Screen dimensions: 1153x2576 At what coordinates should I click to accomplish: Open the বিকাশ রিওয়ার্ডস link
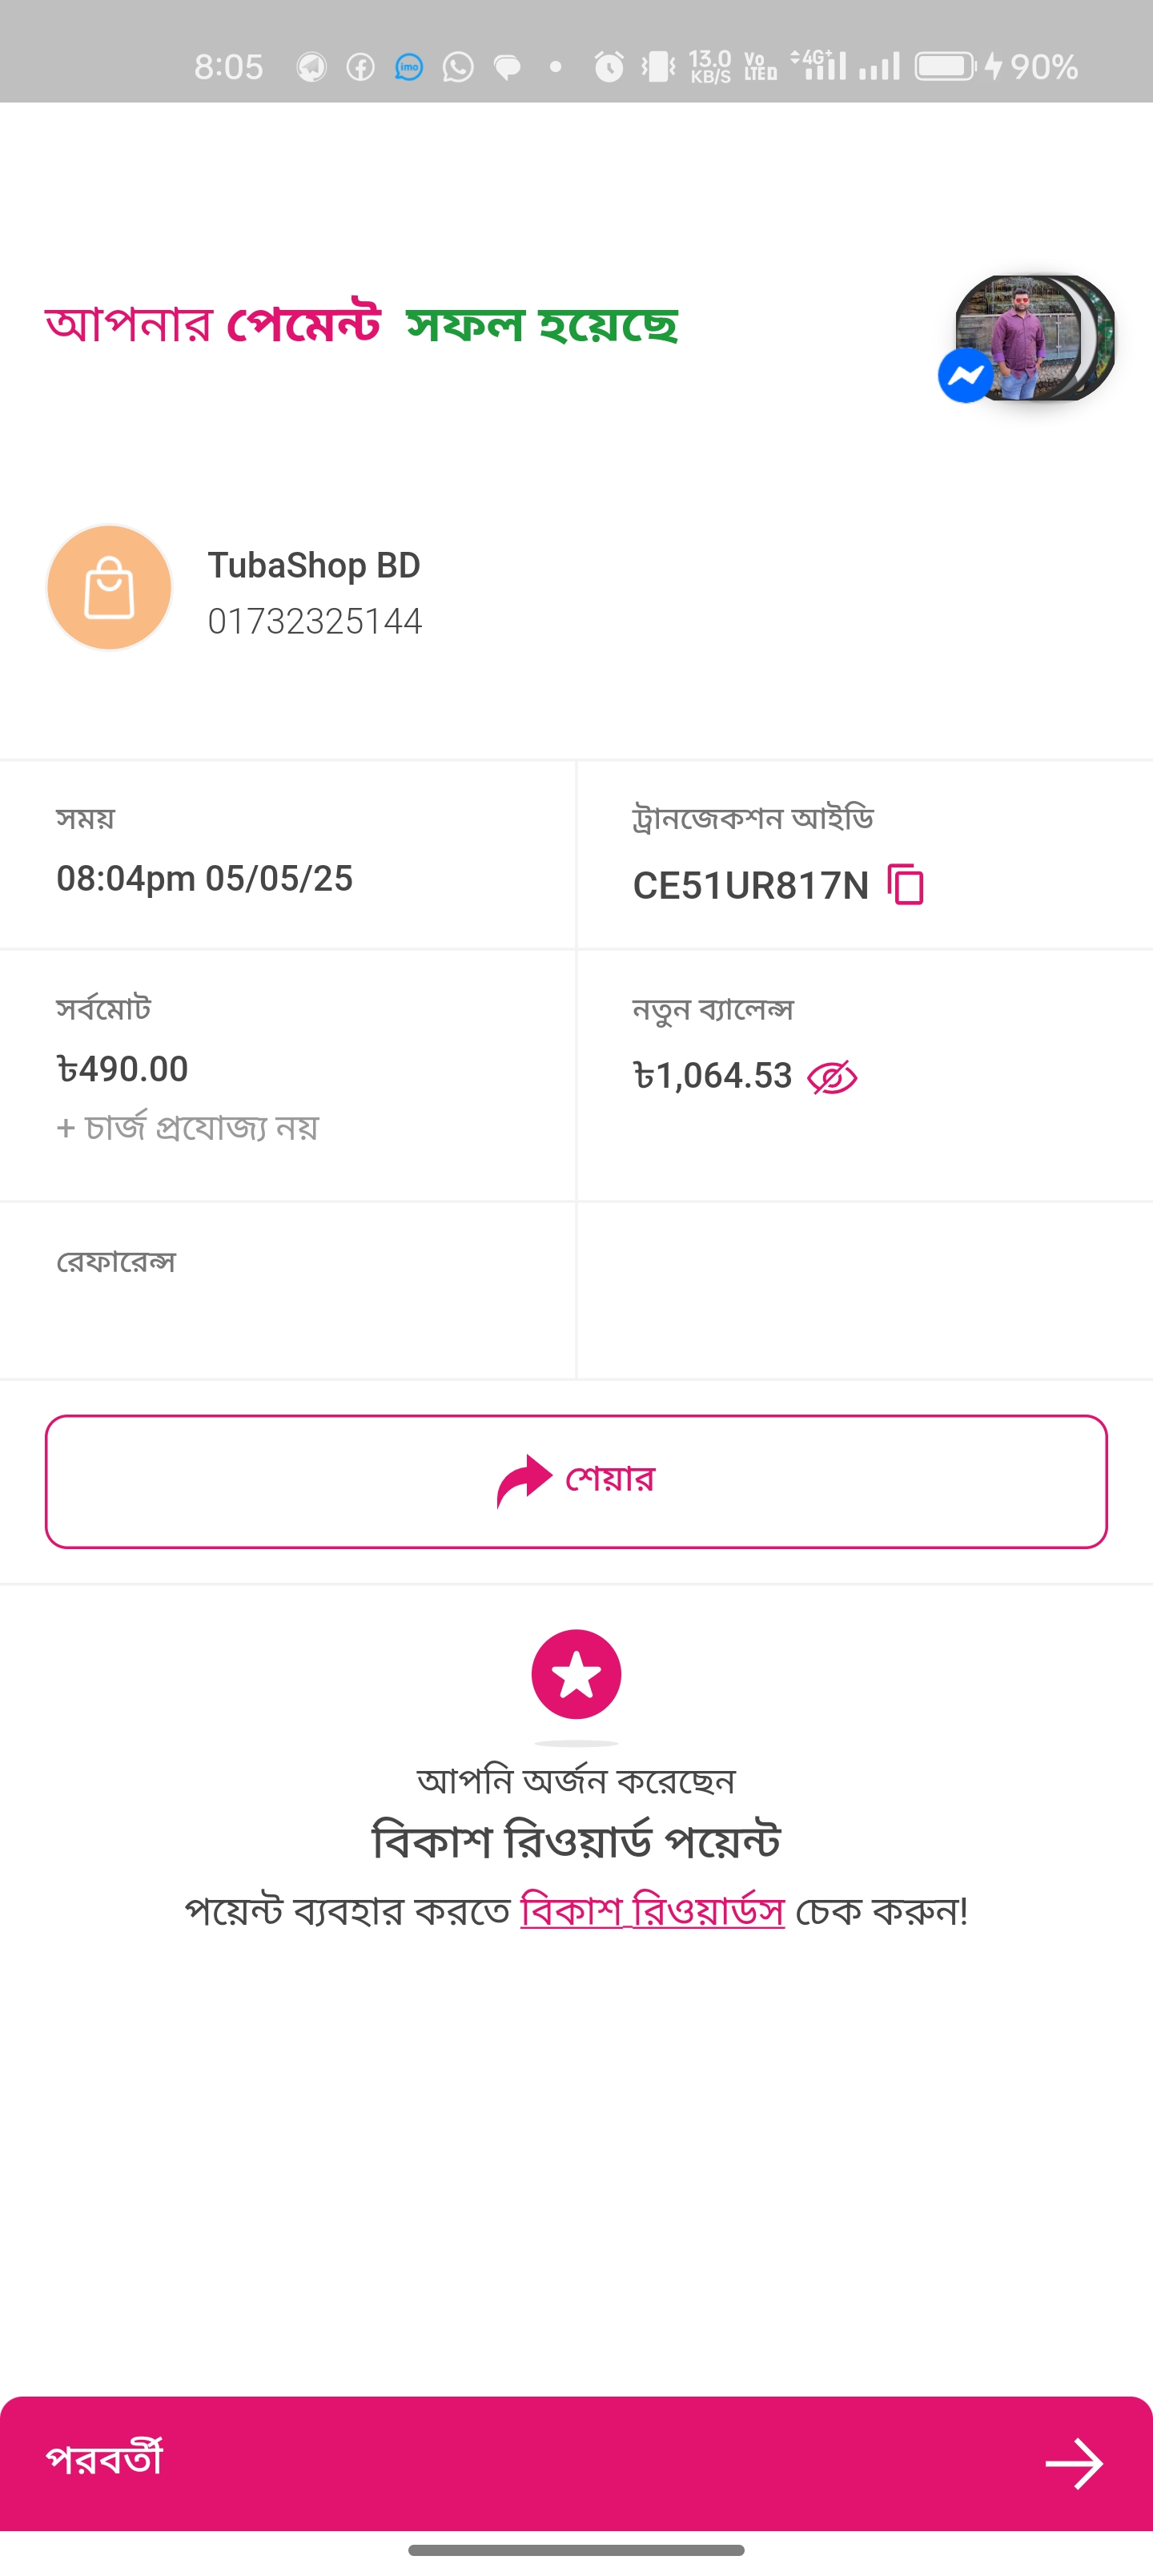pos(652,1911)
